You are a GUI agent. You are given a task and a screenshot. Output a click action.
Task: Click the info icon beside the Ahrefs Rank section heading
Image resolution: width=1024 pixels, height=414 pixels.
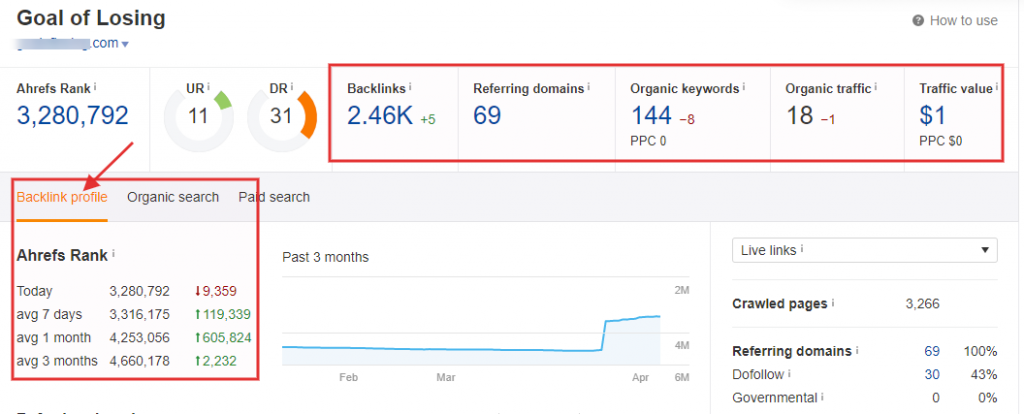pos(113,253)
